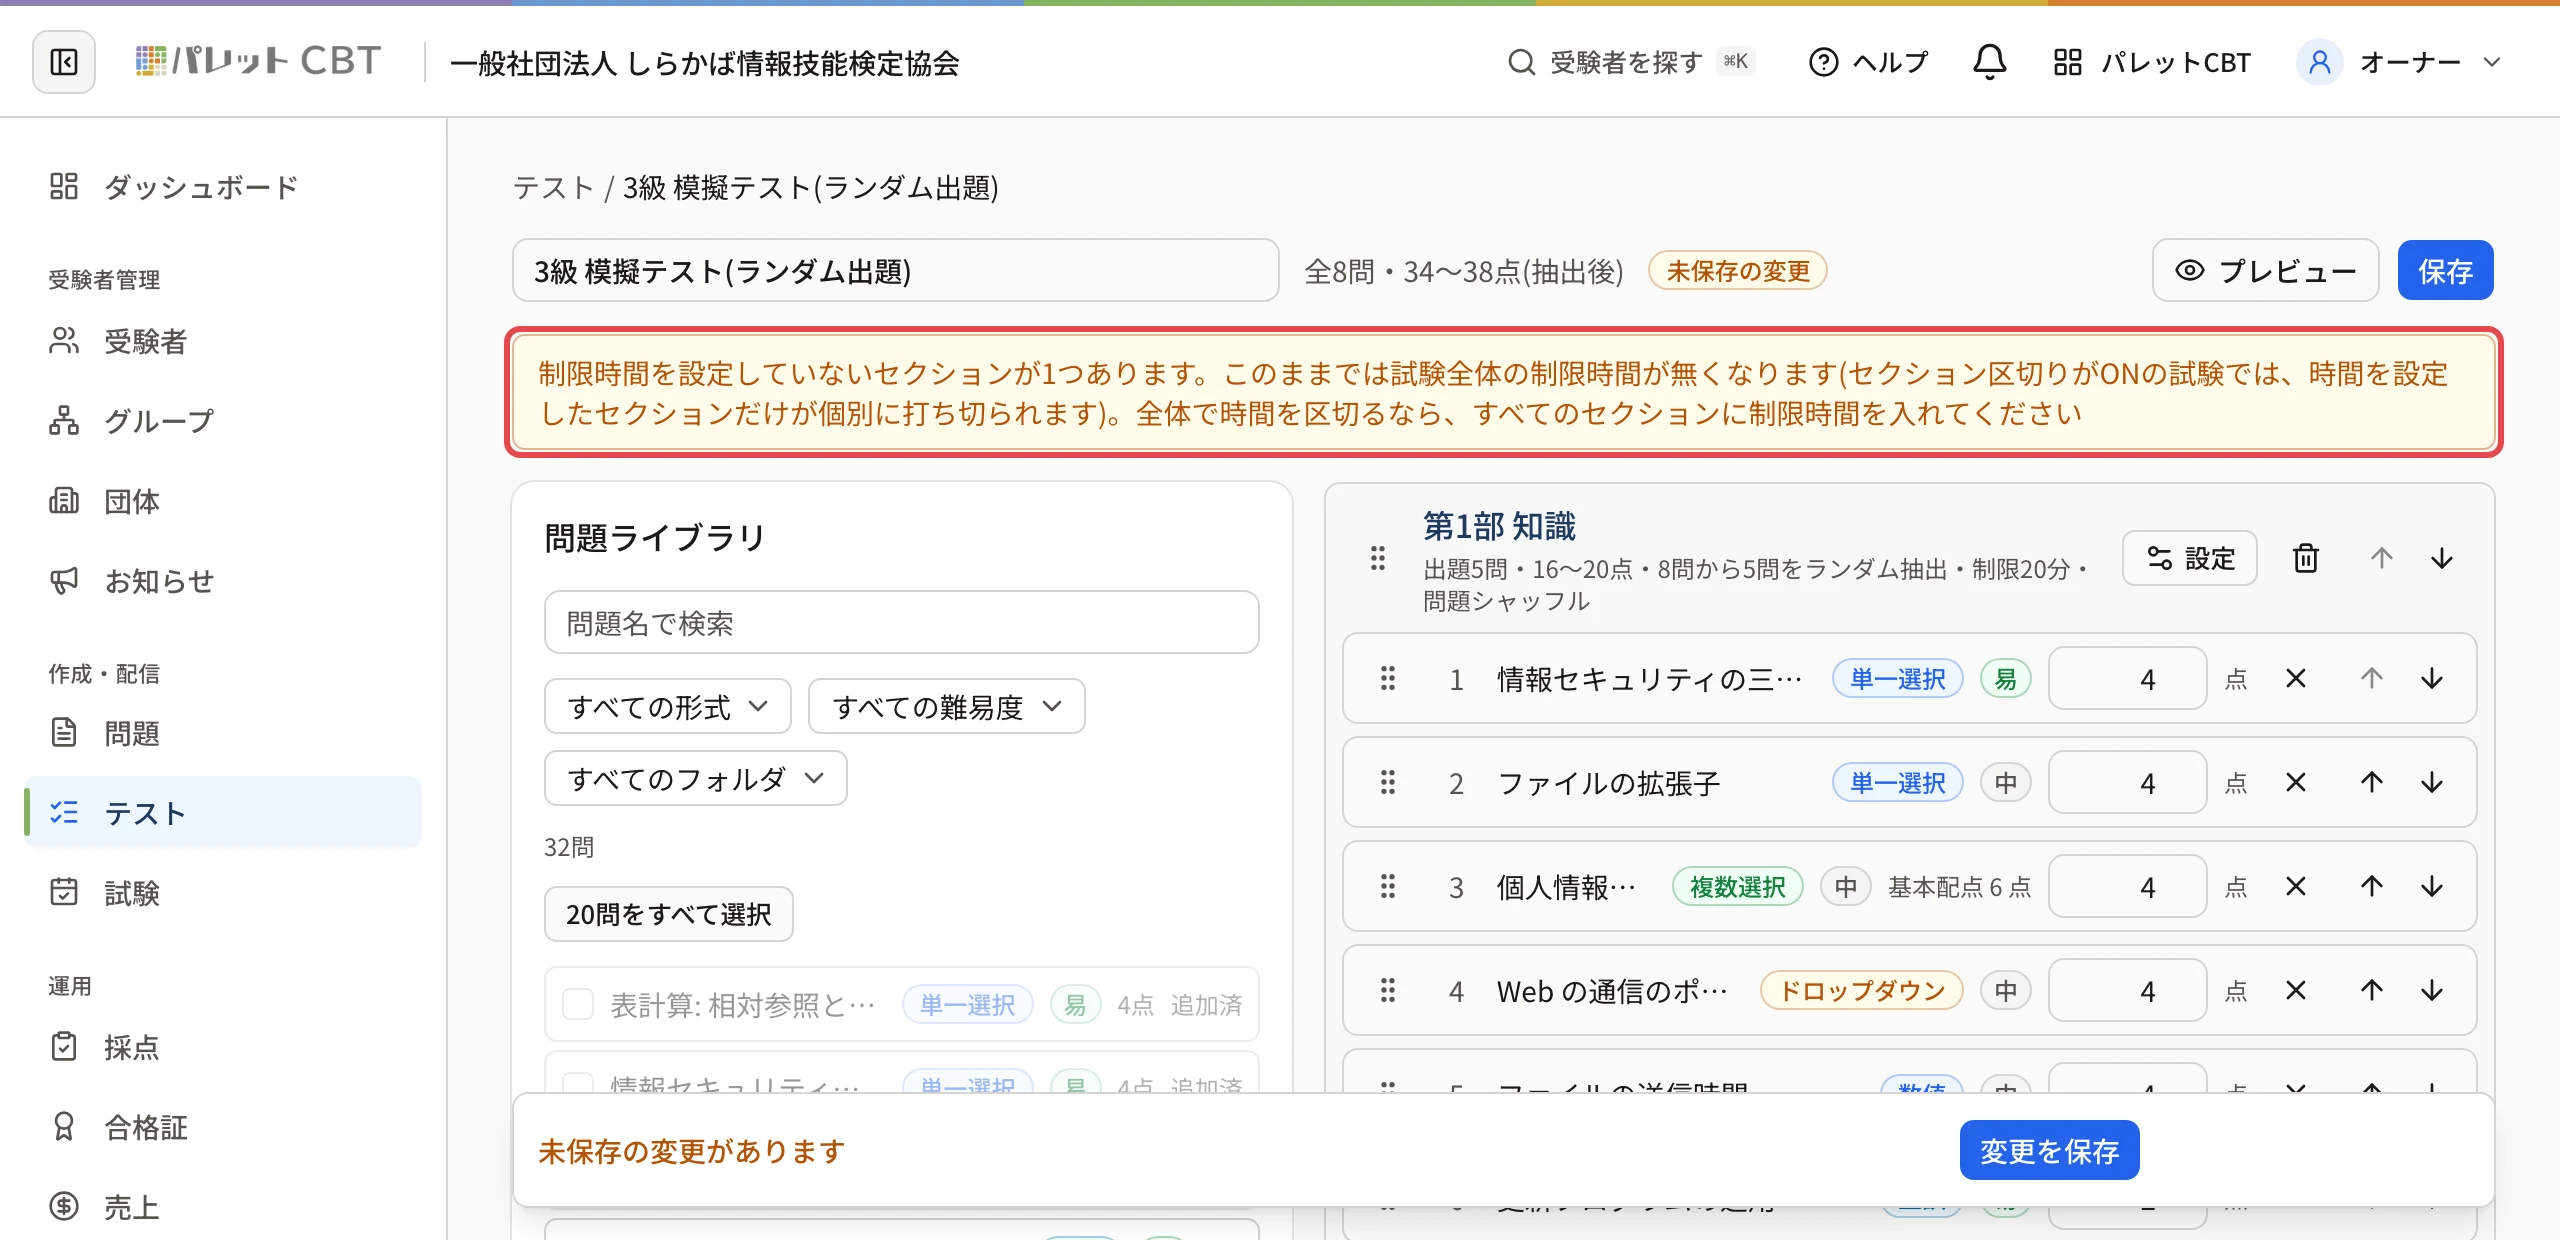Click the 受験者を探す search

pyautogui.click(x=1632, y=62)
